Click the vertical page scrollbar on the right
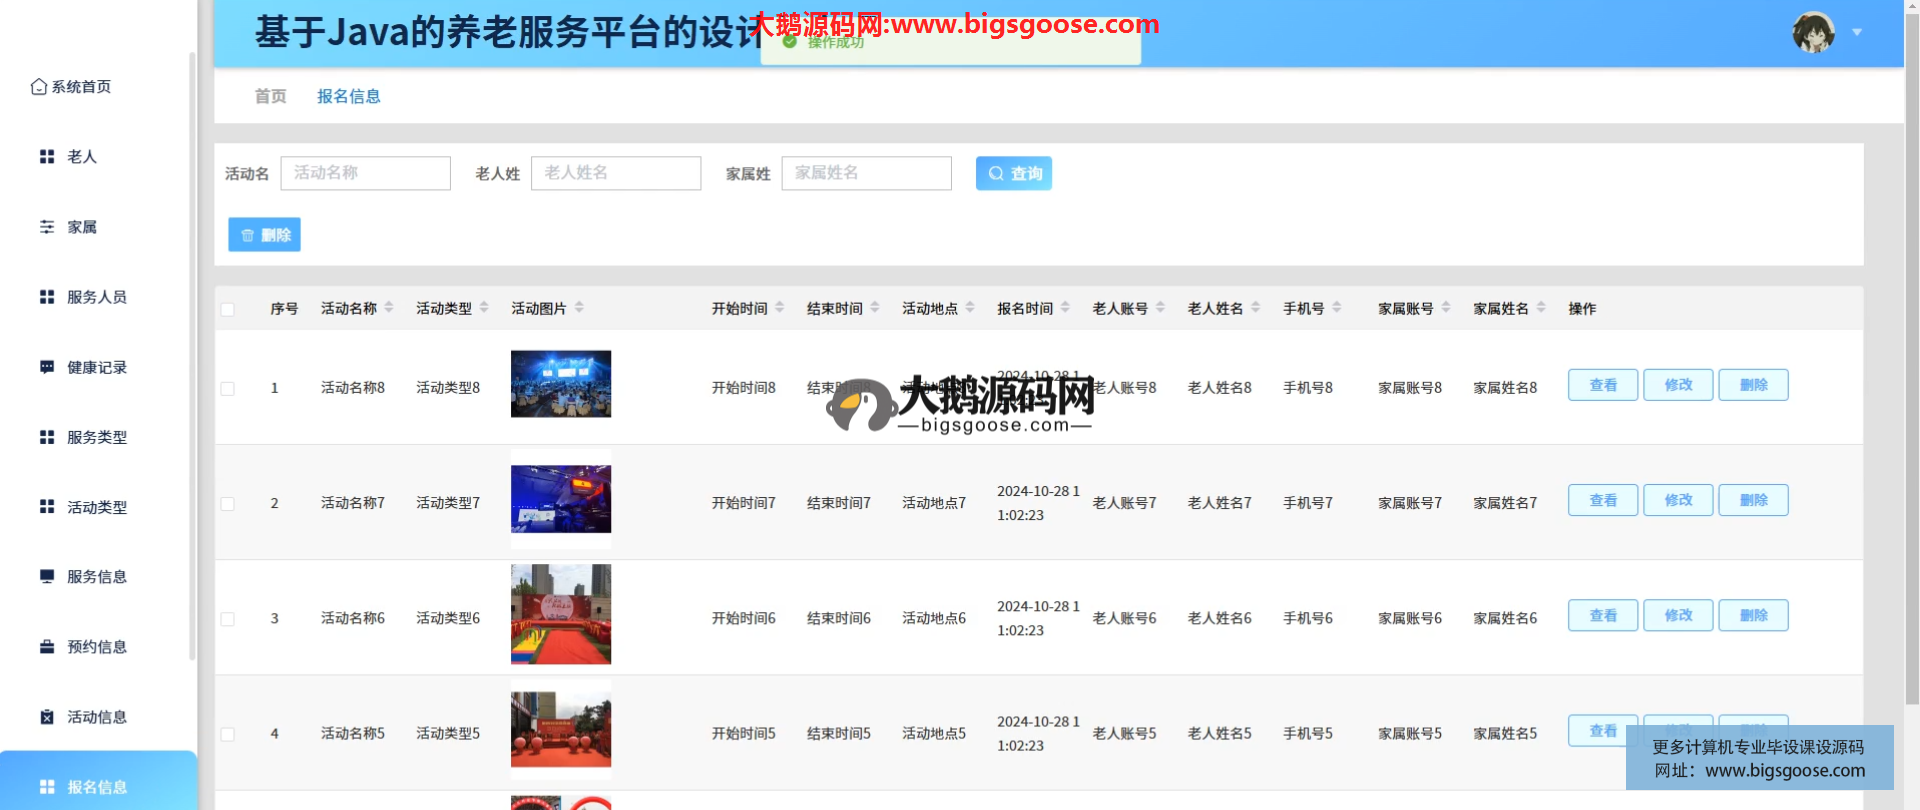 [1912, 350]
